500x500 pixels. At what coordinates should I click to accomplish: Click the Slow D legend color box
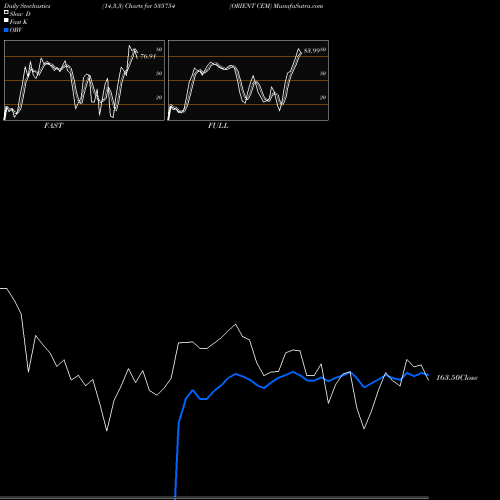tap(6, 13)
